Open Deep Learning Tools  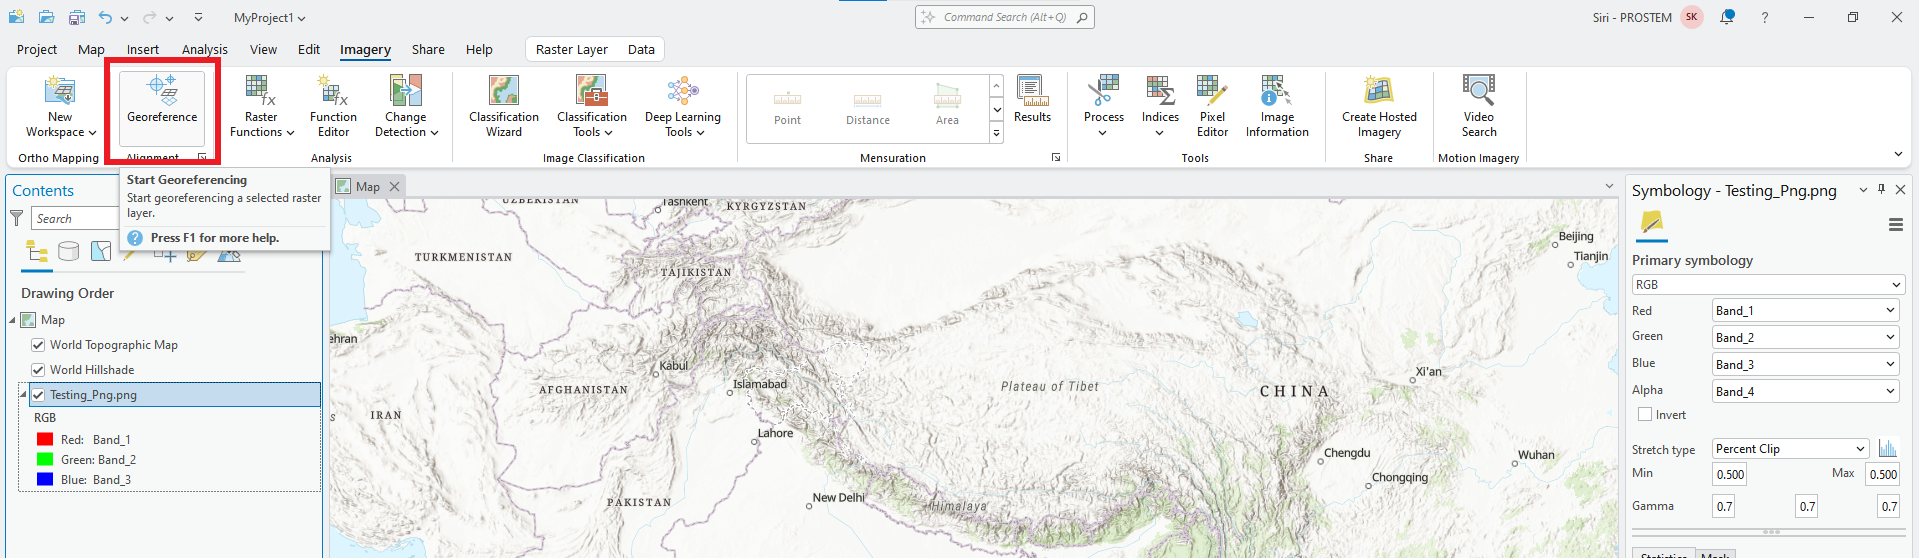pyautogui.click(x=683, y=107)
